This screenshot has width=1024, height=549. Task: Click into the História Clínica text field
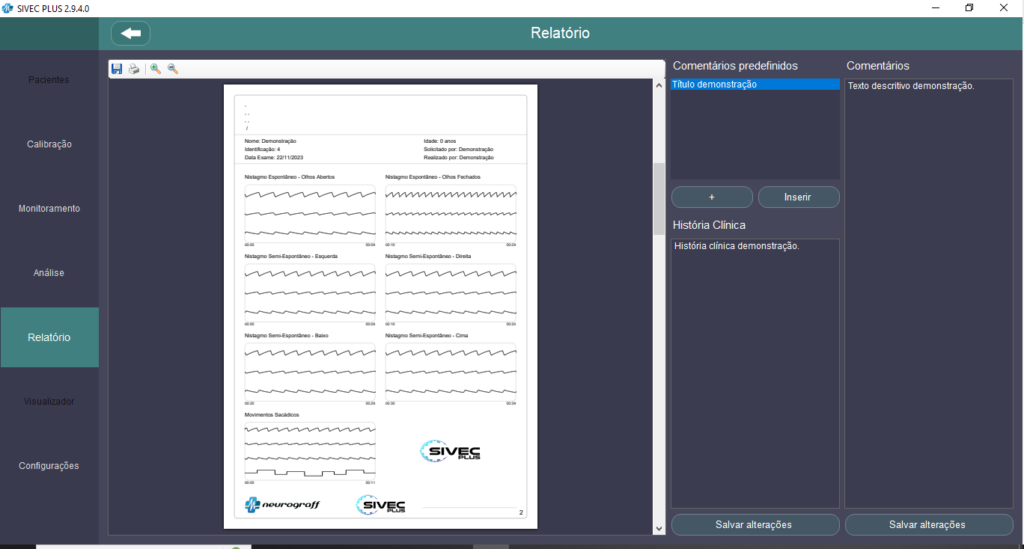tap(755, 370)
